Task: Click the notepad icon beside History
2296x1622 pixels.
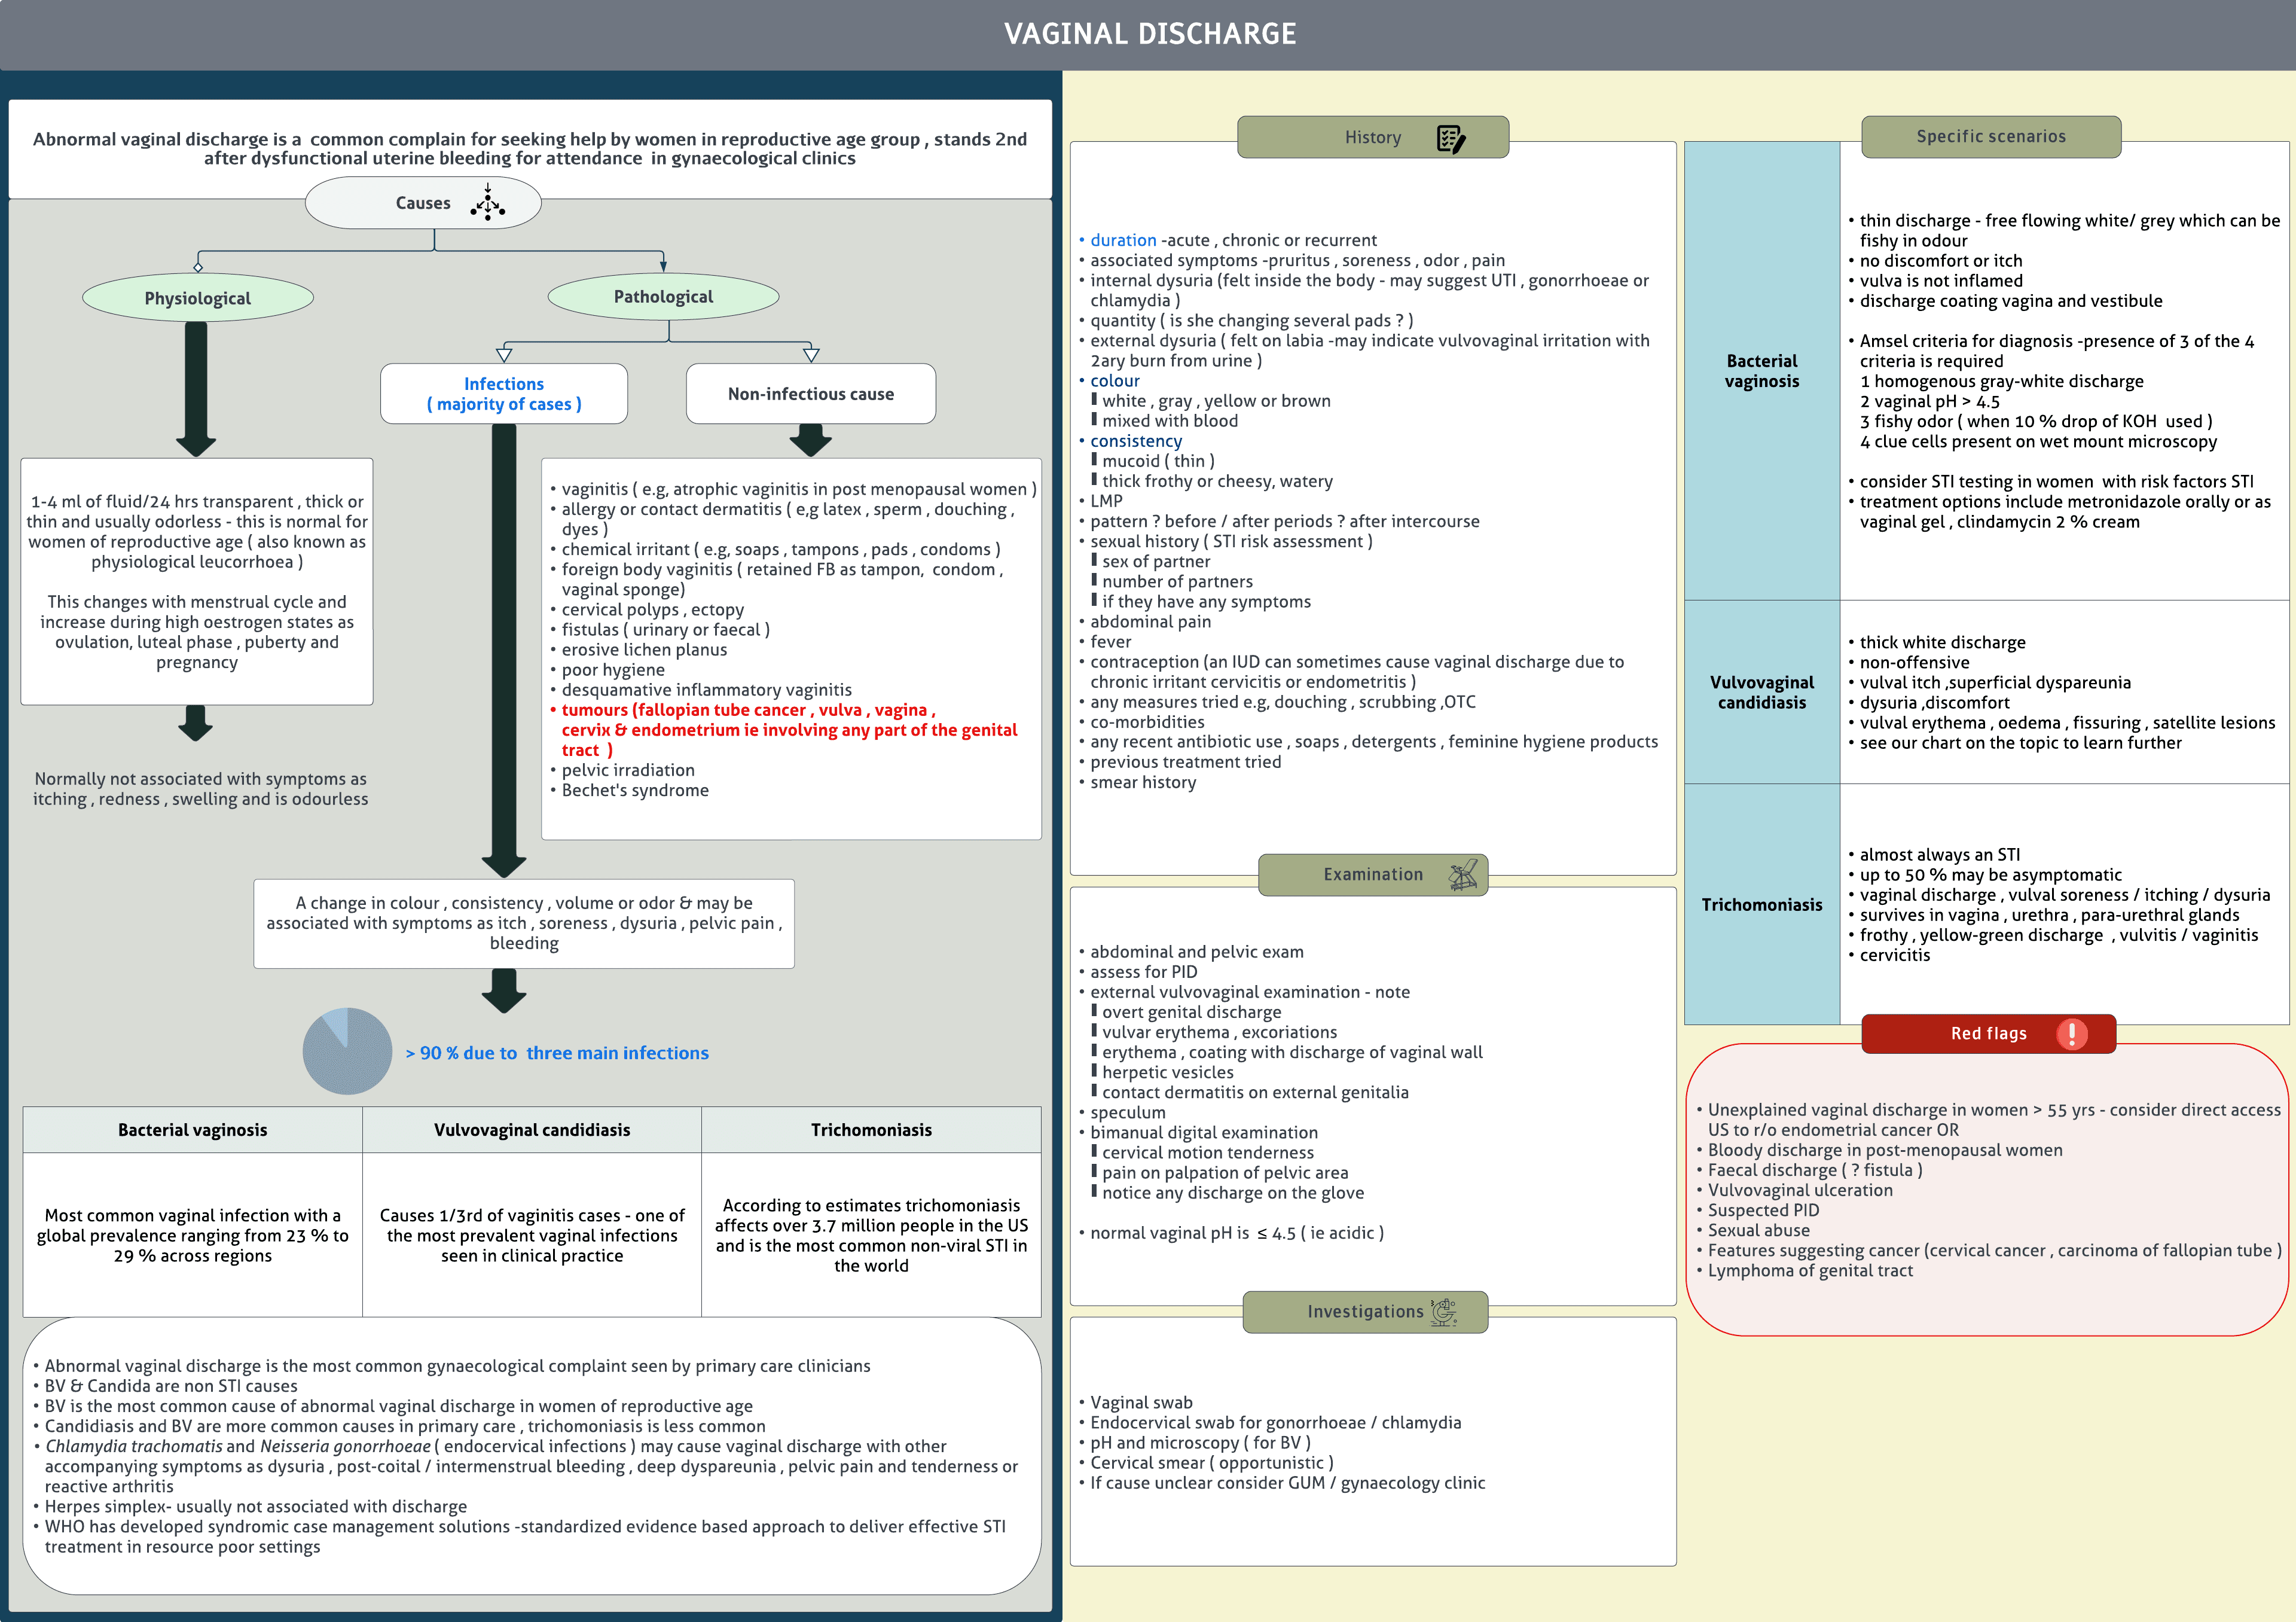Action: click(1450, 138)
